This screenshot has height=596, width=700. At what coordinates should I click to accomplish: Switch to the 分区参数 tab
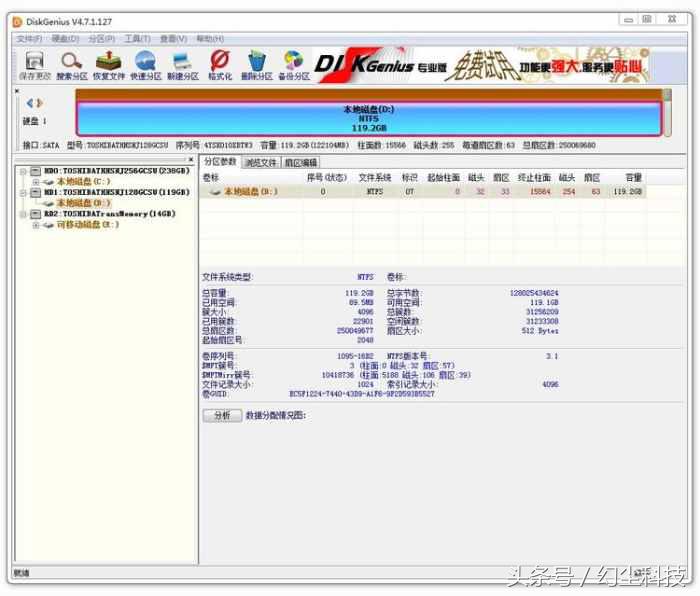[x=220, y=162]
